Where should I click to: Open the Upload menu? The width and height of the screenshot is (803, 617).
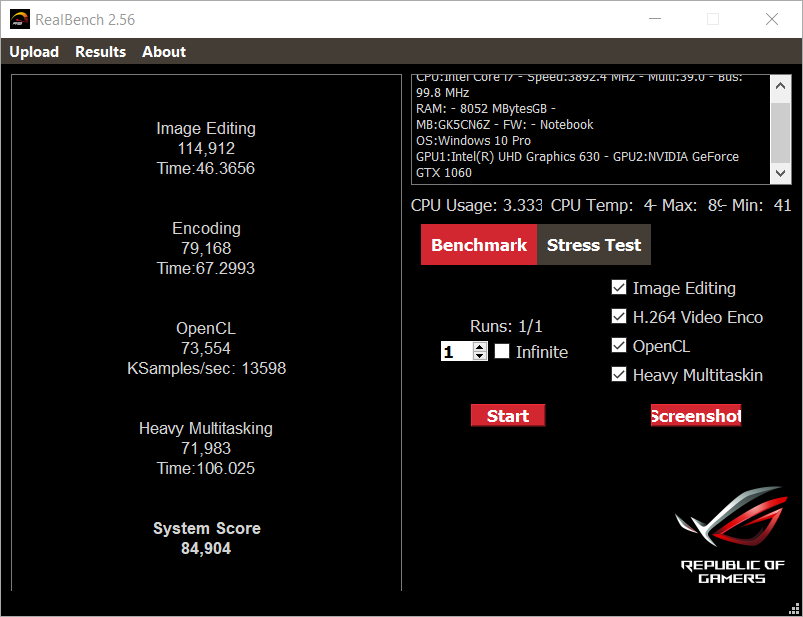34,52
